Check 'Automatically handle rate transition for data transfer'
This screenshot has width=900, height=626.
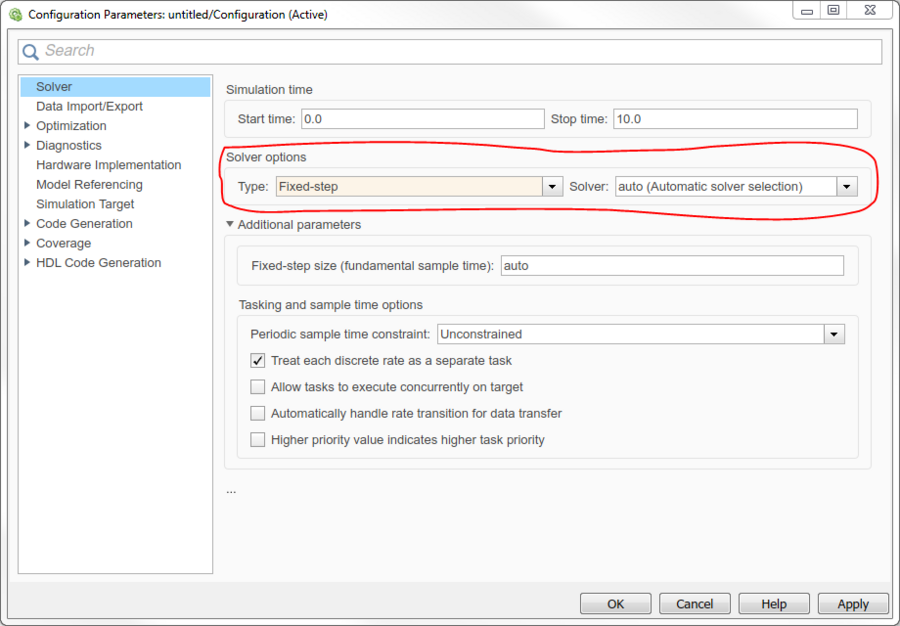click(x=258, y=413)
